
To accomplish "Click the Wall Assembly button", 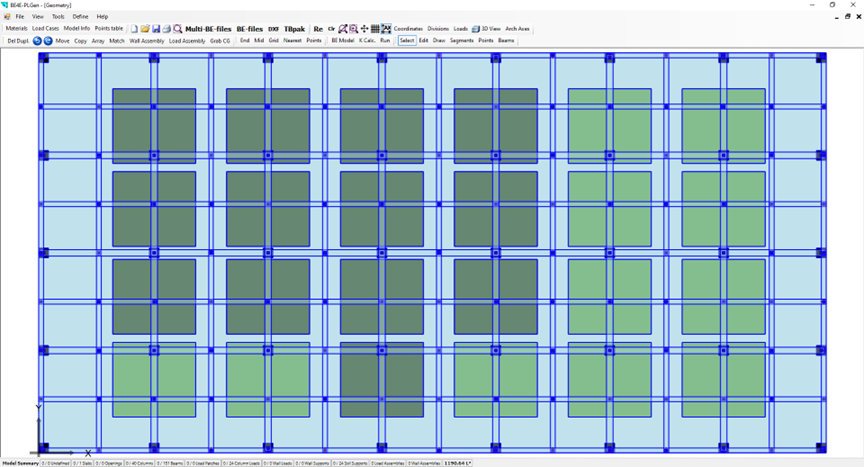I will tap(147, 41).
